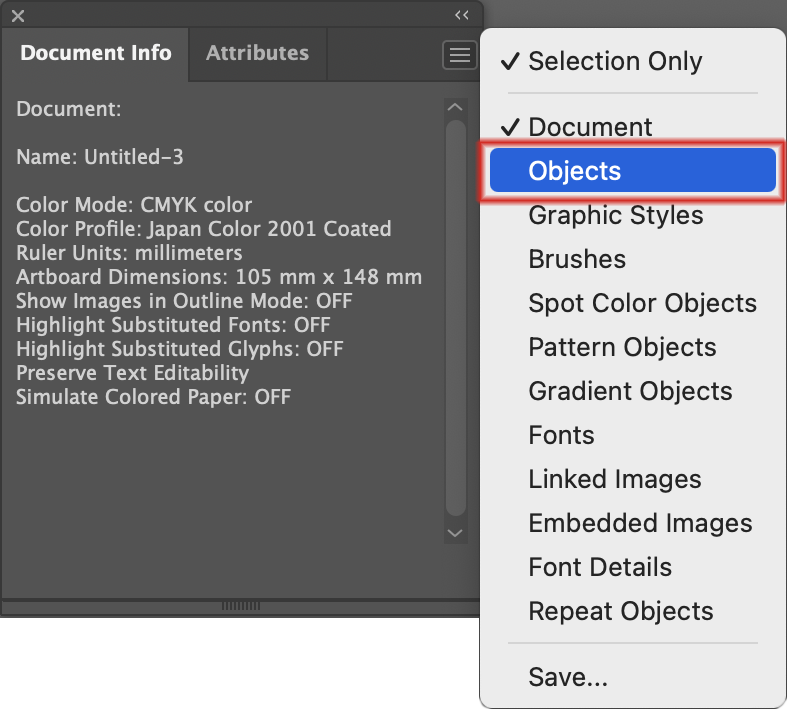Click the 'Document:' heading text
787x709 pixels.
69,109
